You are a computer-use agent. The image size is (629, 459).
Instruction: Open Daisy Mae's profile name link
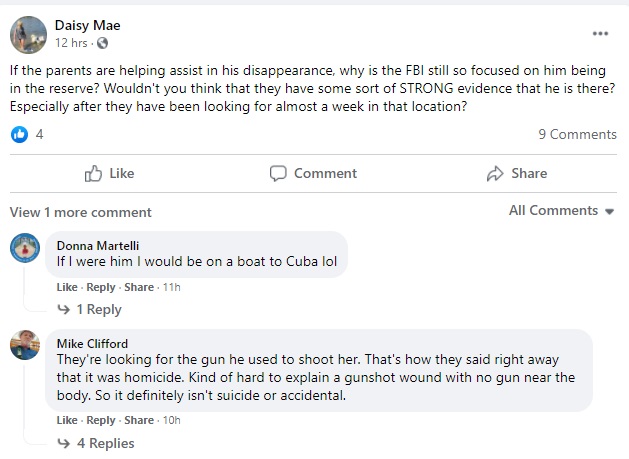pyautogui.click(x=84, y=24)
